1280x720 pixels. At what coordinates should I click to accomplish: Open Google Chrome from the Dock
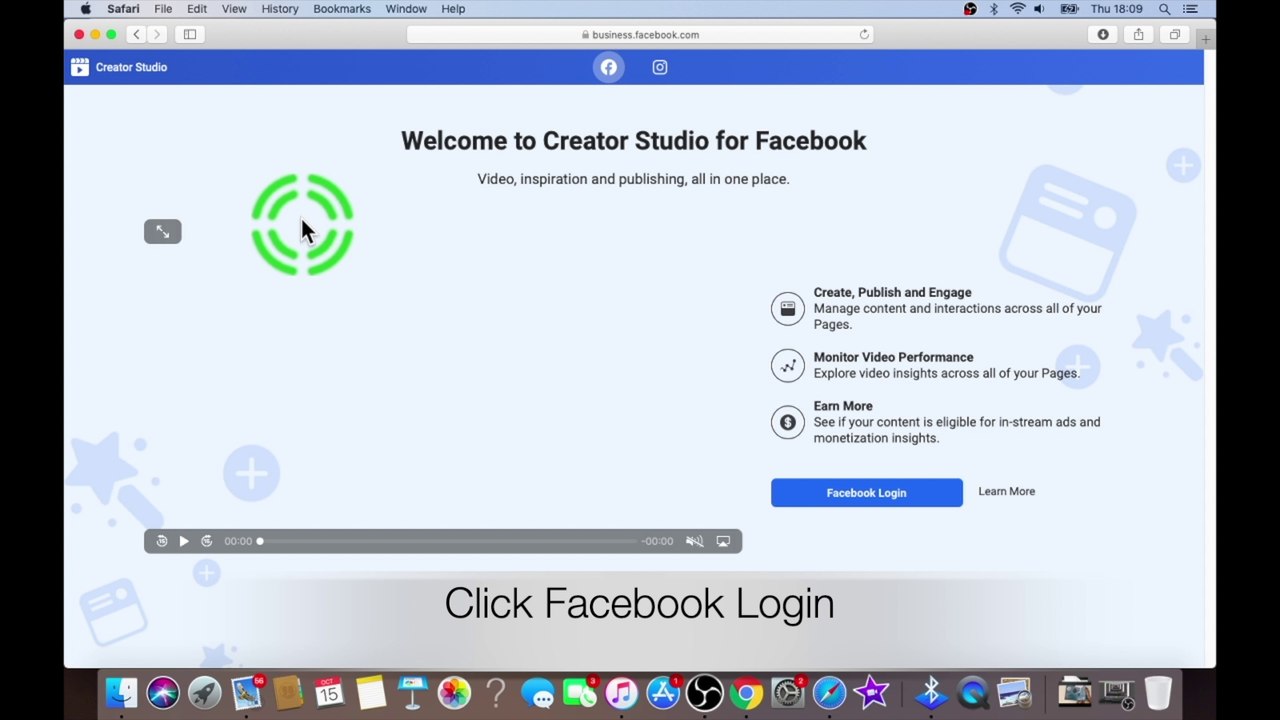(x=746, y=693)
